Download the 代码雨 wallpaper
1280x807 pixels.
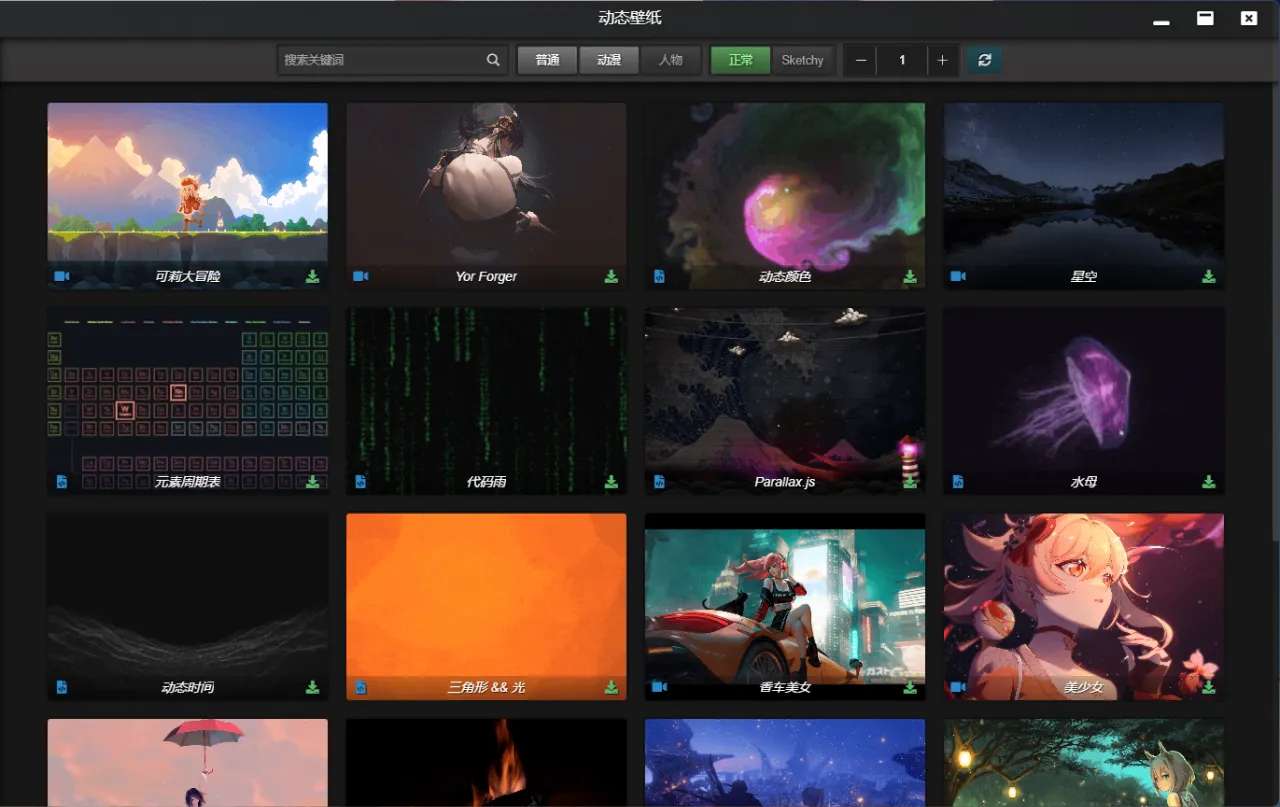tap(611, 482)
